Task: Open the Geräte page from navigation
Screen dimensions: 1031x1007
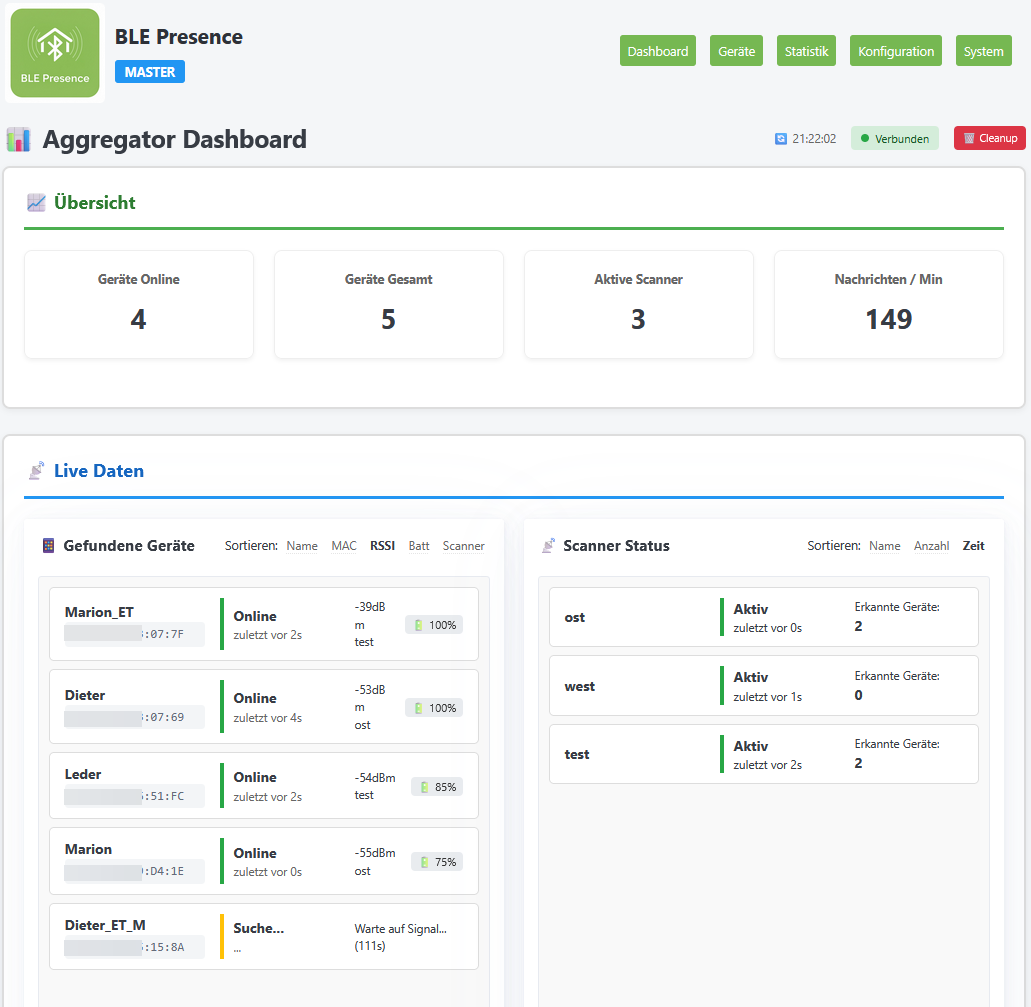Action: [x=736, y=51]
